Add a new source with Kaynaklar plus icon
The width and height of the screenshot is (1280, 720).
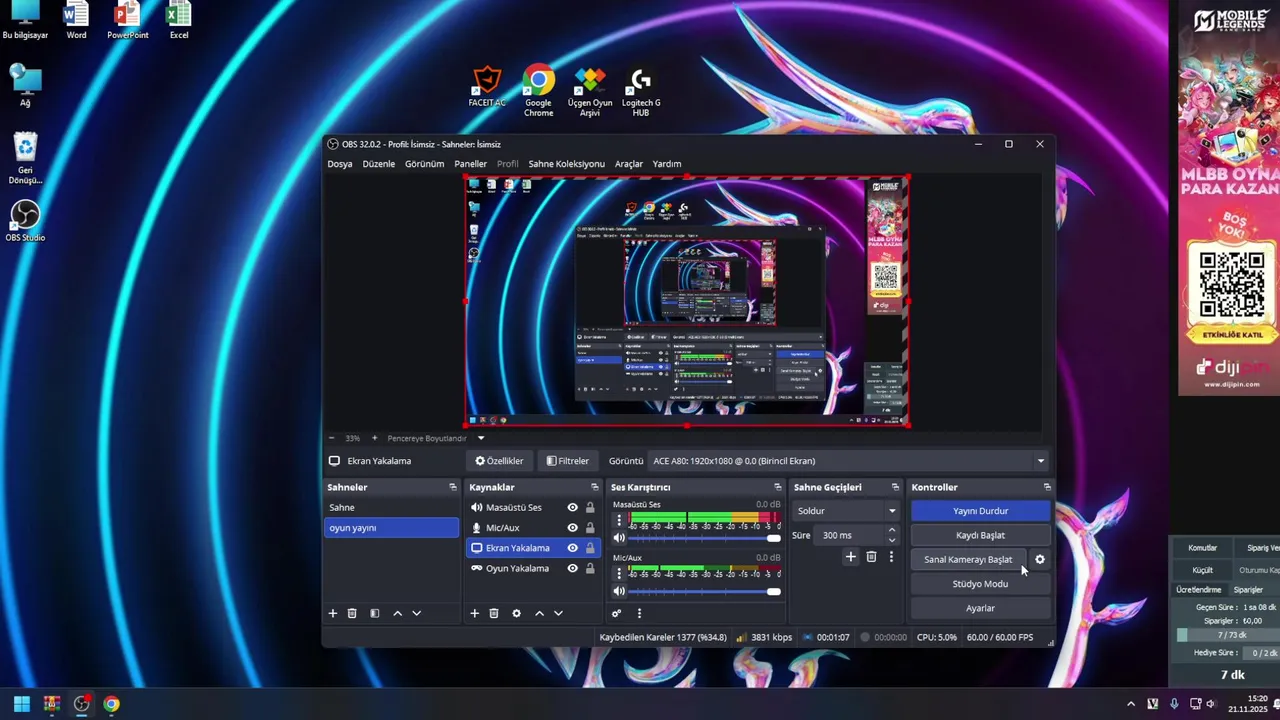(475, 613)
